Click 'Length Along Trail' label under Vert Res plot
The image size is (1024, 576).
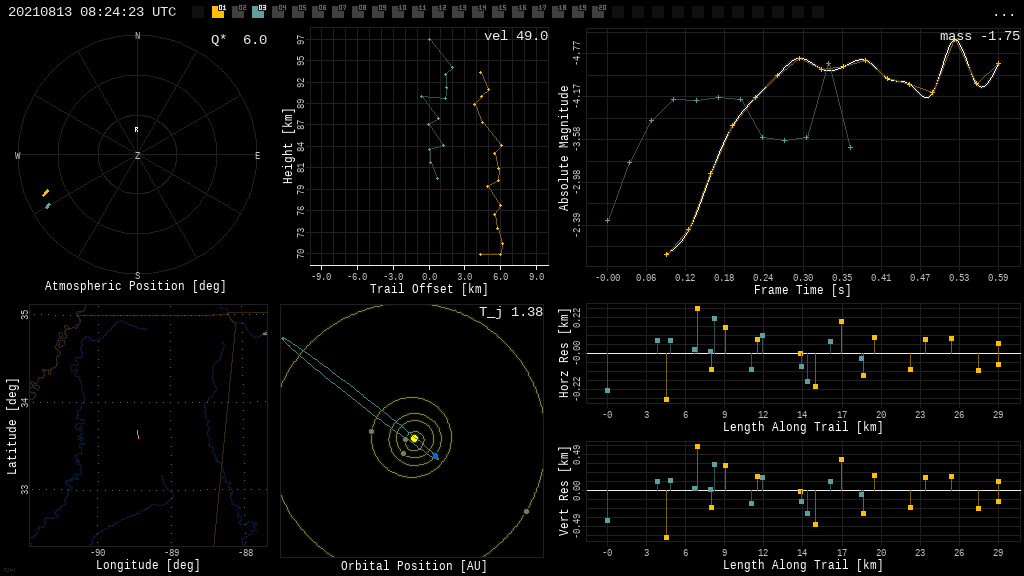[x=803, y=565]
